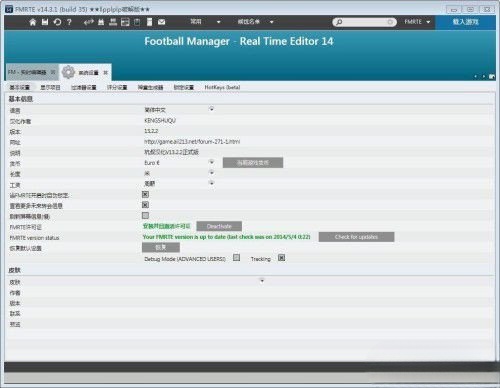
Task: Click the Check for updates button
Action: (356, 237)
